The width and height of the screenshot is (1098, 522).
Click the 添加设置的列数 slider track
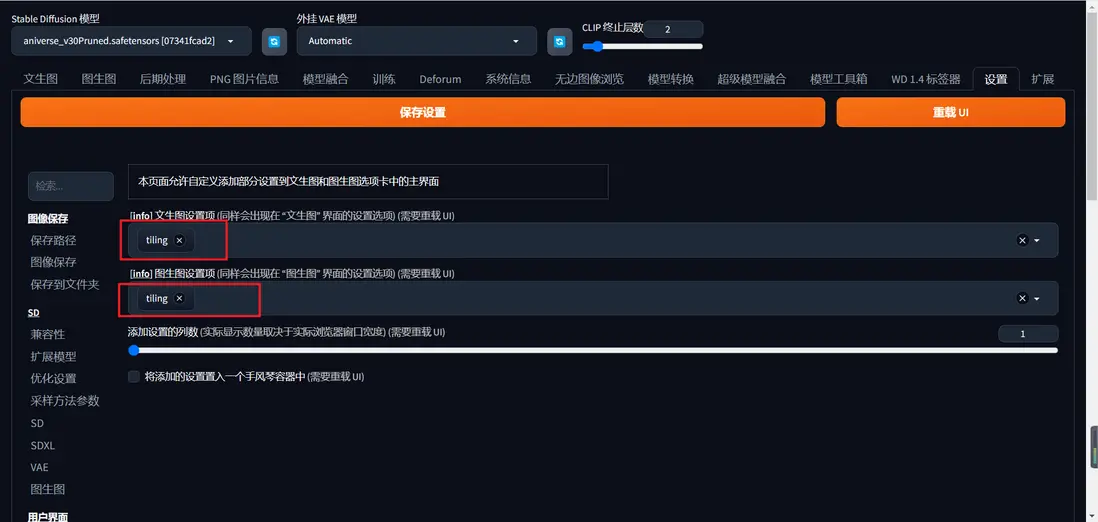(x=593, y=350)
